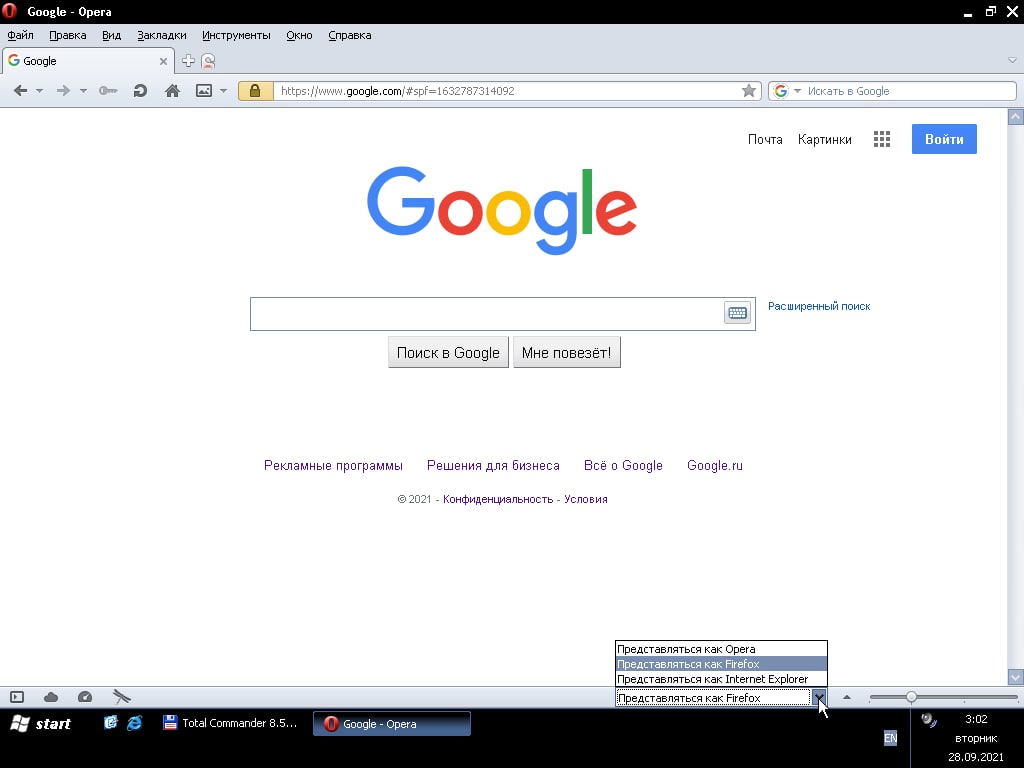The image size is (1024, 768).
Task: Click the user-agent combo box arrow
Action: point(818,697)
